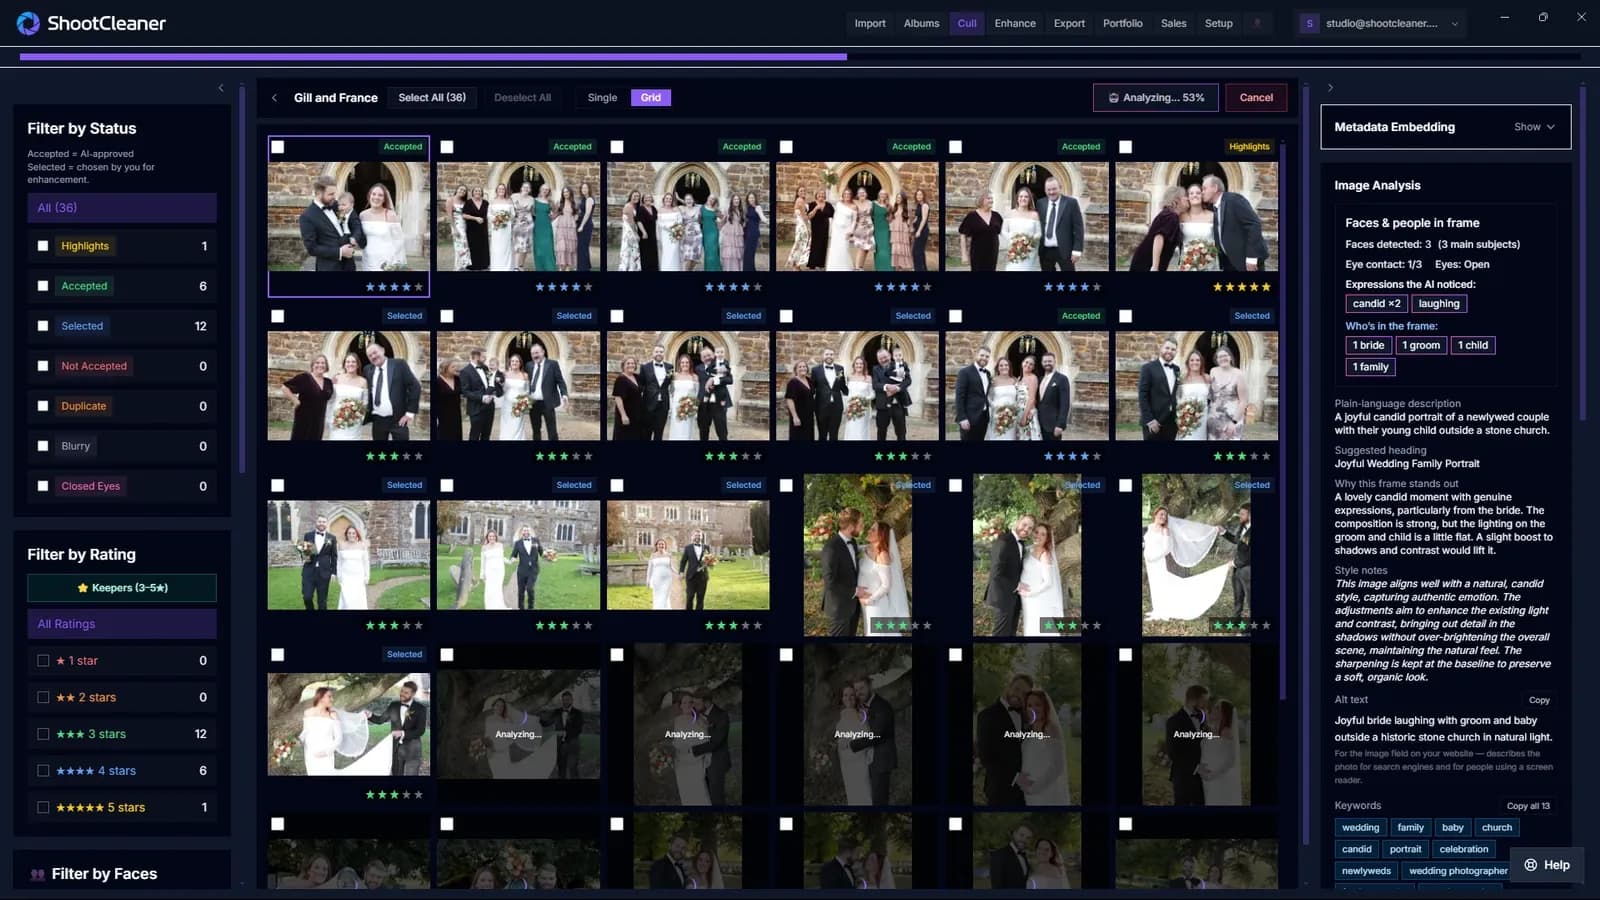
Task: Click the Filter by Faces people icon
Action: [x=37, y=874]
